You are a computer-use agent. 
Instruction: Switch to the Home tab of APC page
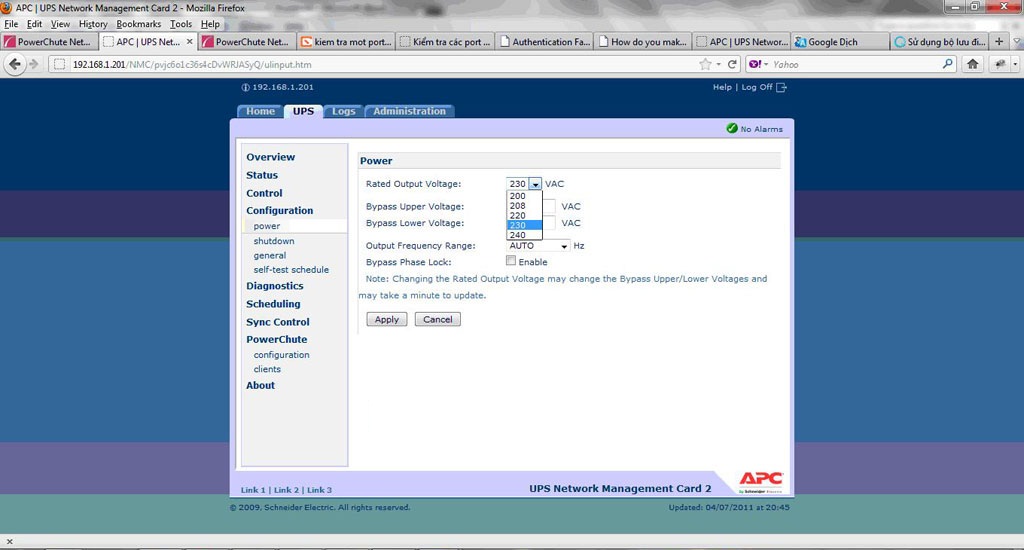260,111
